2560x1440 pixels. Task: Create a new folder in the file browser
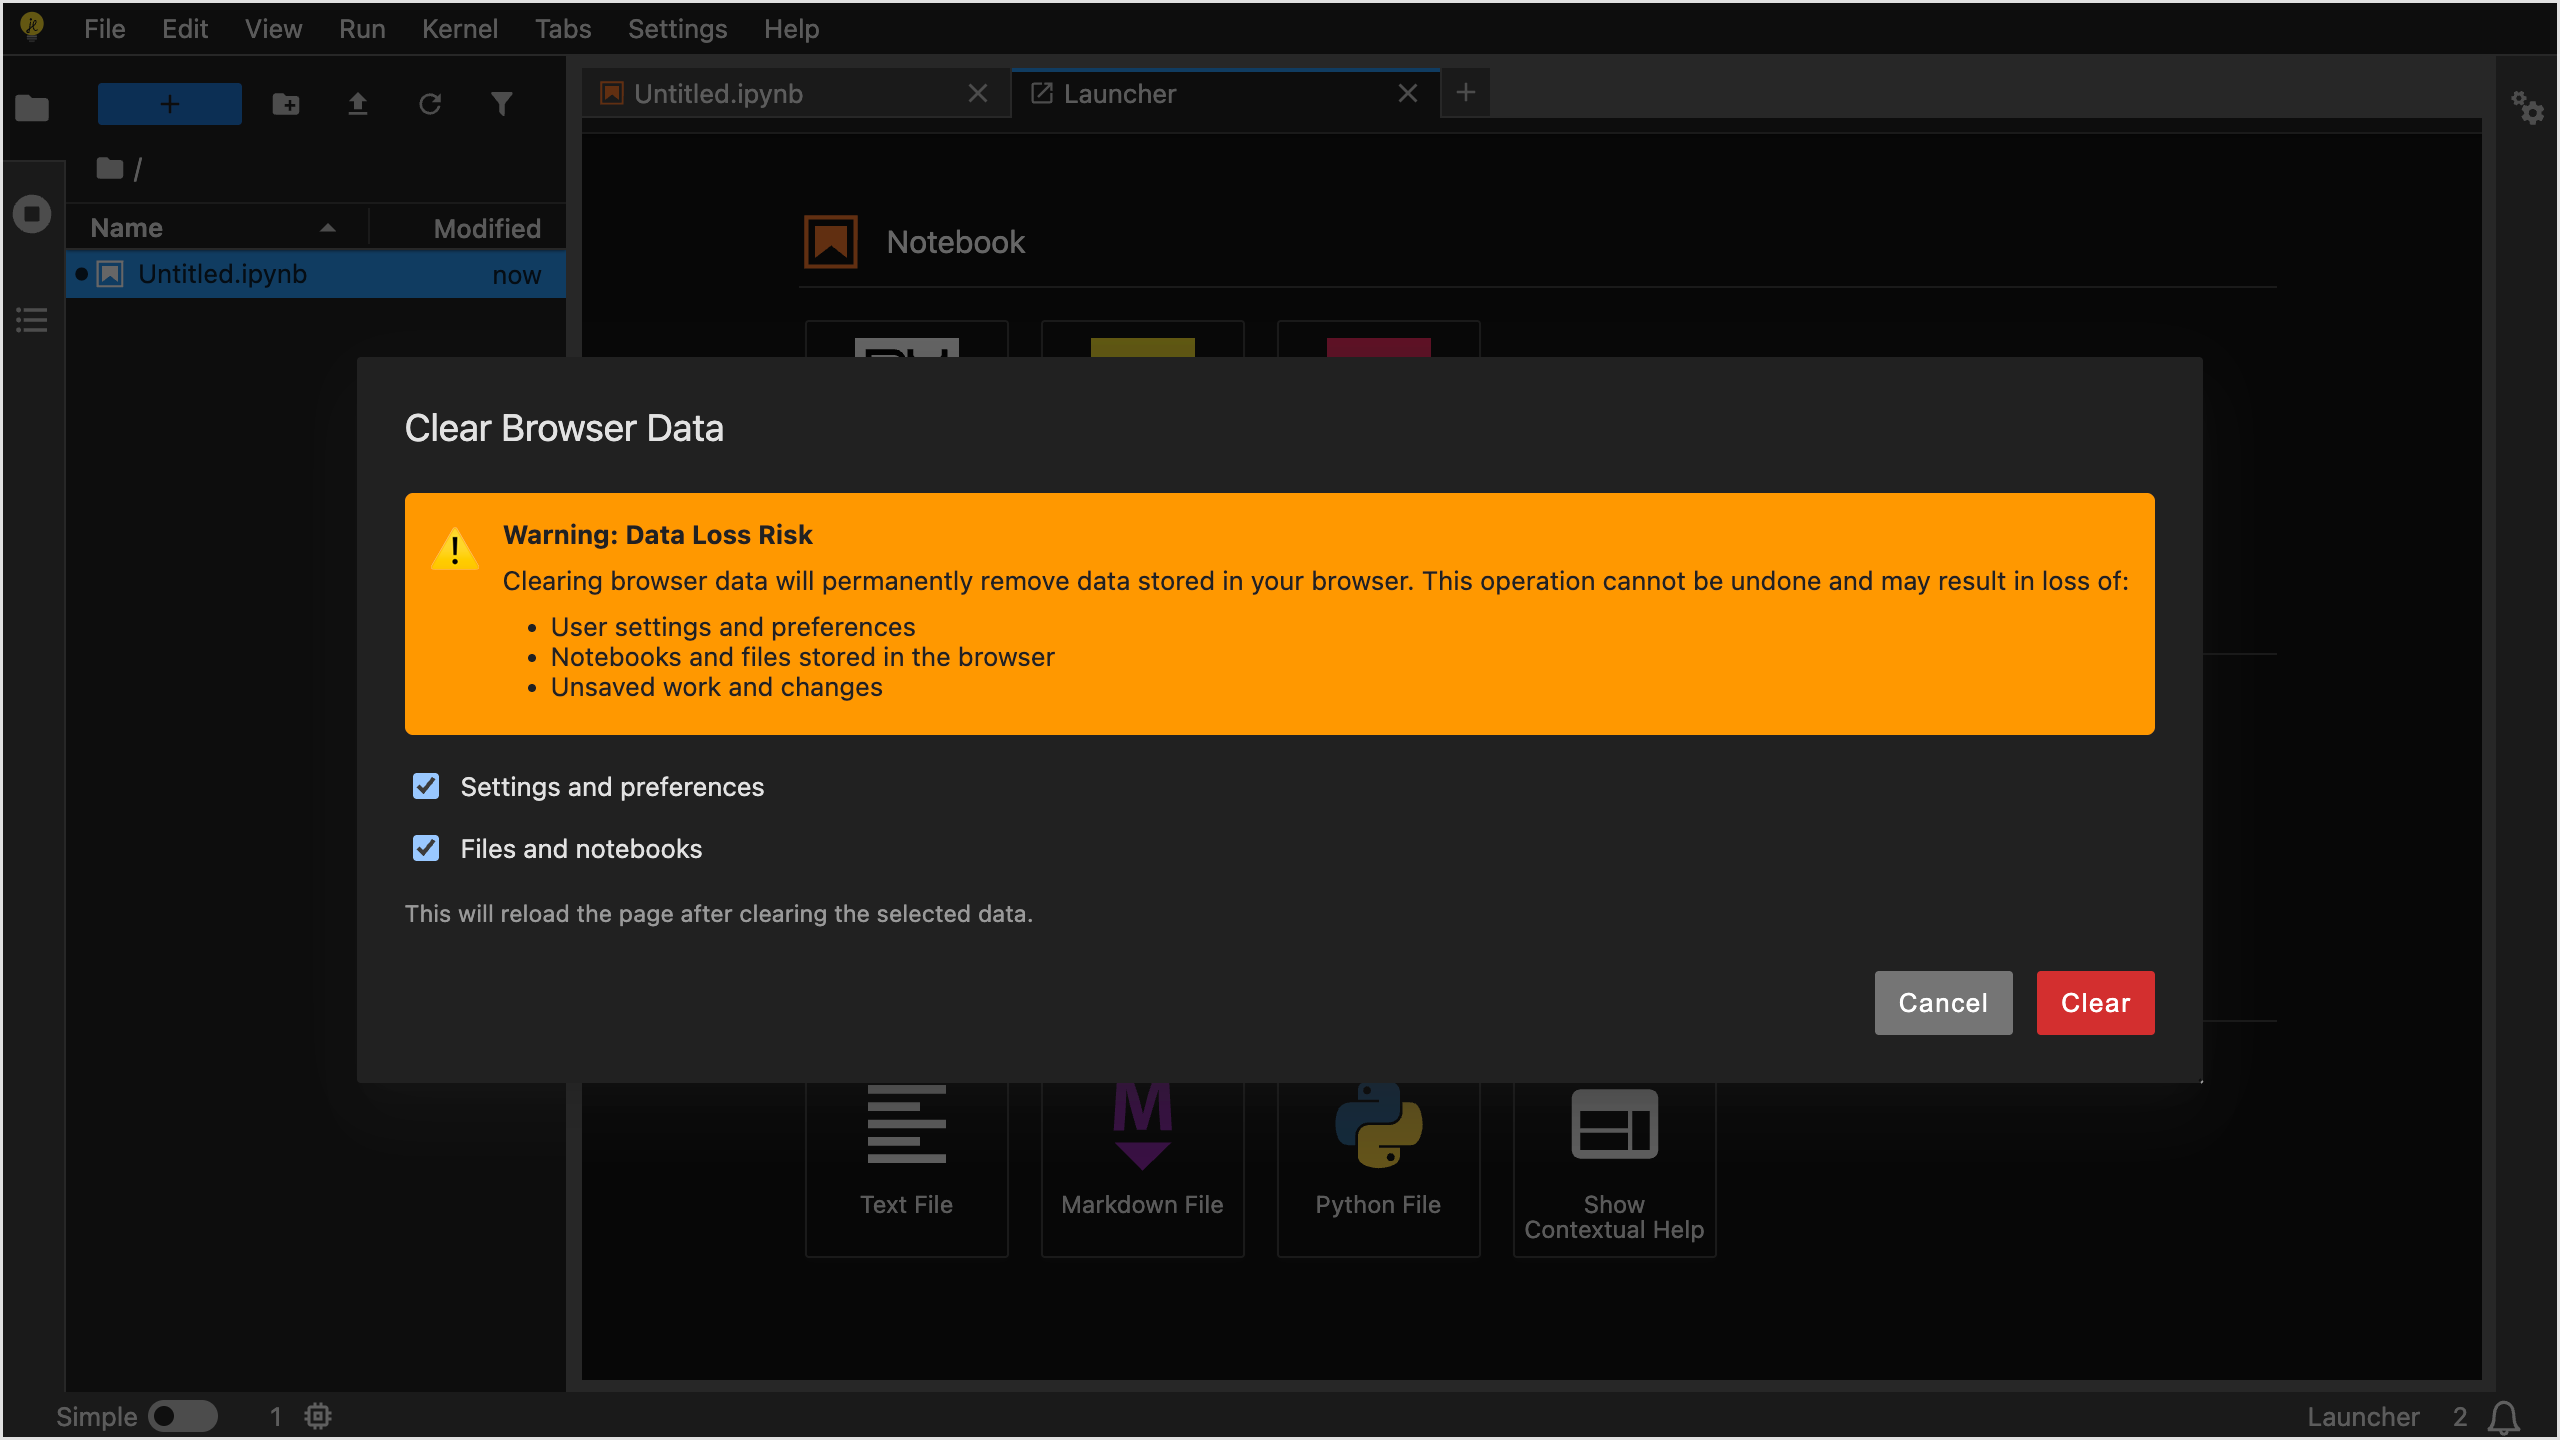[285, 104]
